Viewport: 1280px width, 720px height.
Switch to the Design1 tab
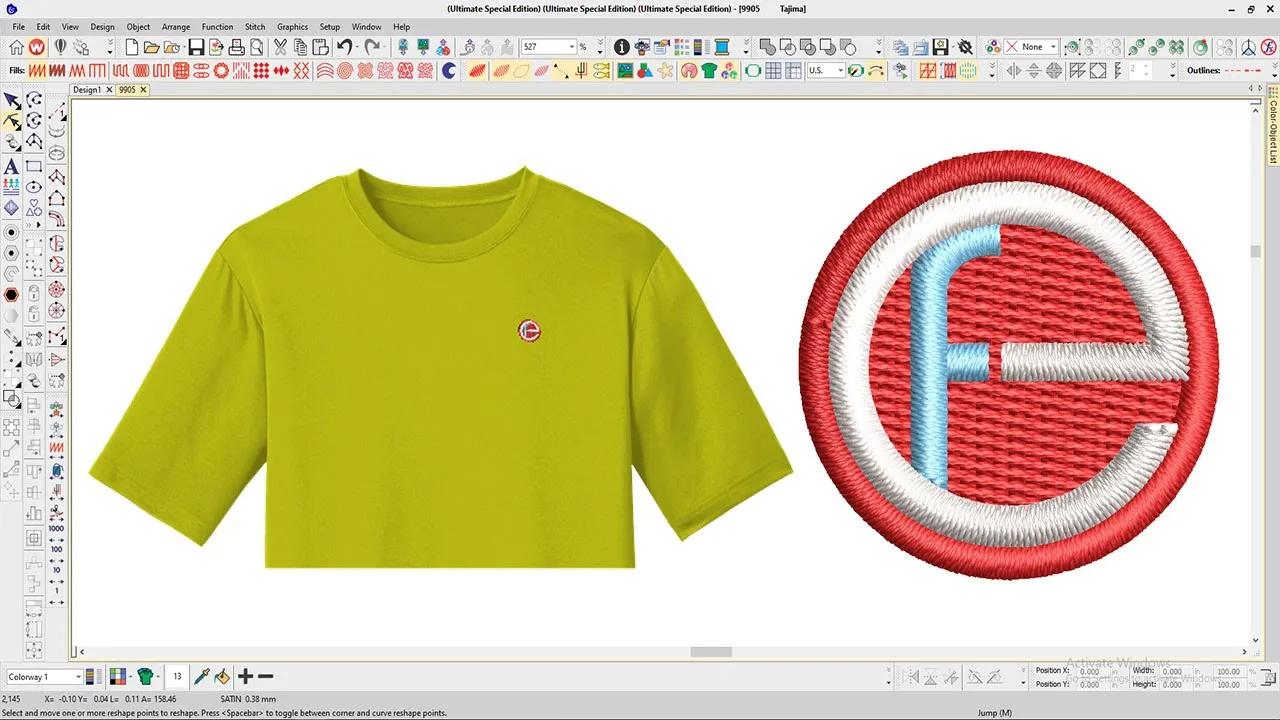click(87, 90)
